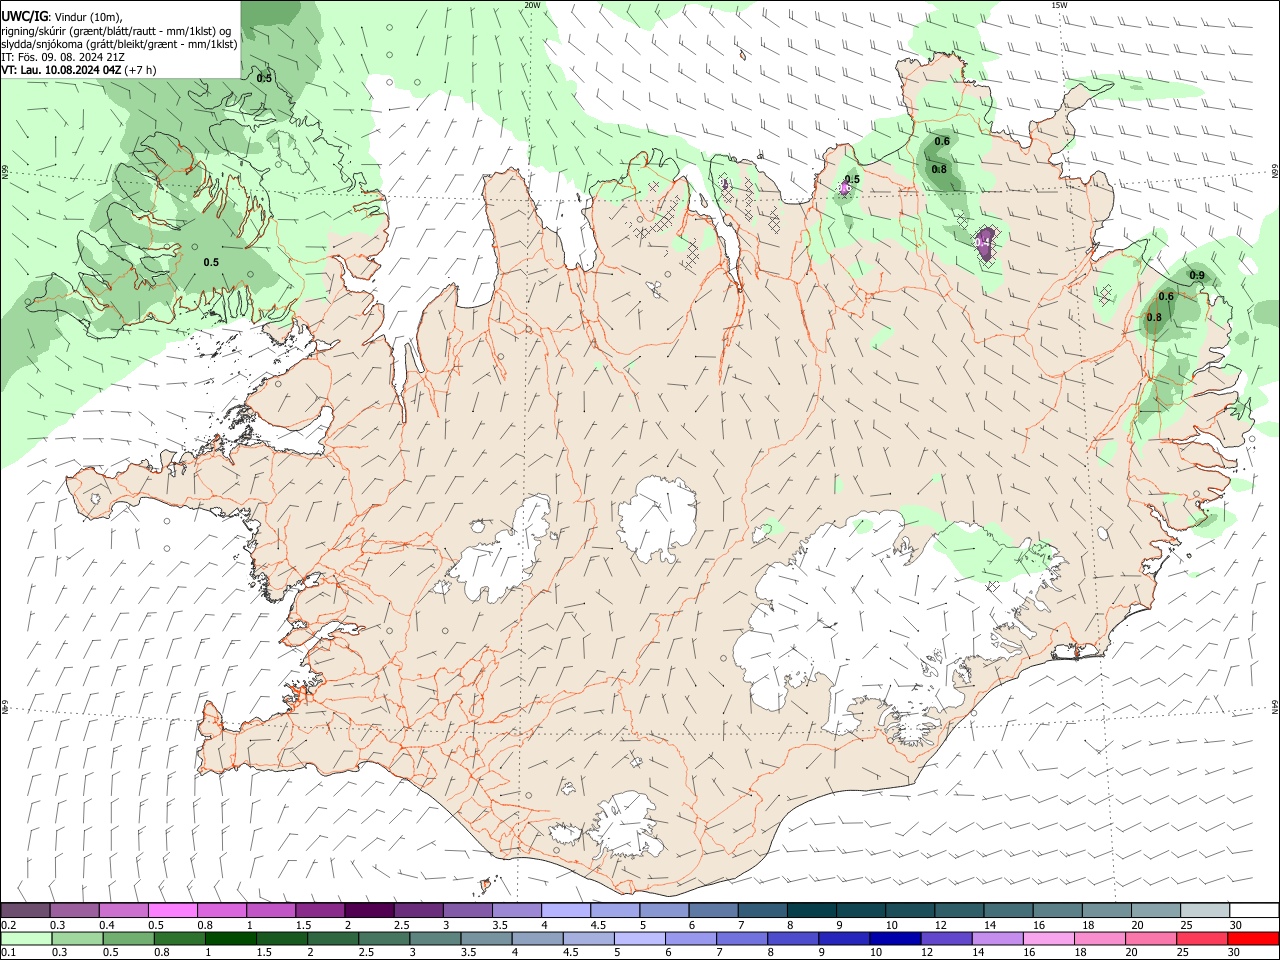Click the violet rain swatch between 14 and 16
The image size is (1280, 960).
[998, 939]
